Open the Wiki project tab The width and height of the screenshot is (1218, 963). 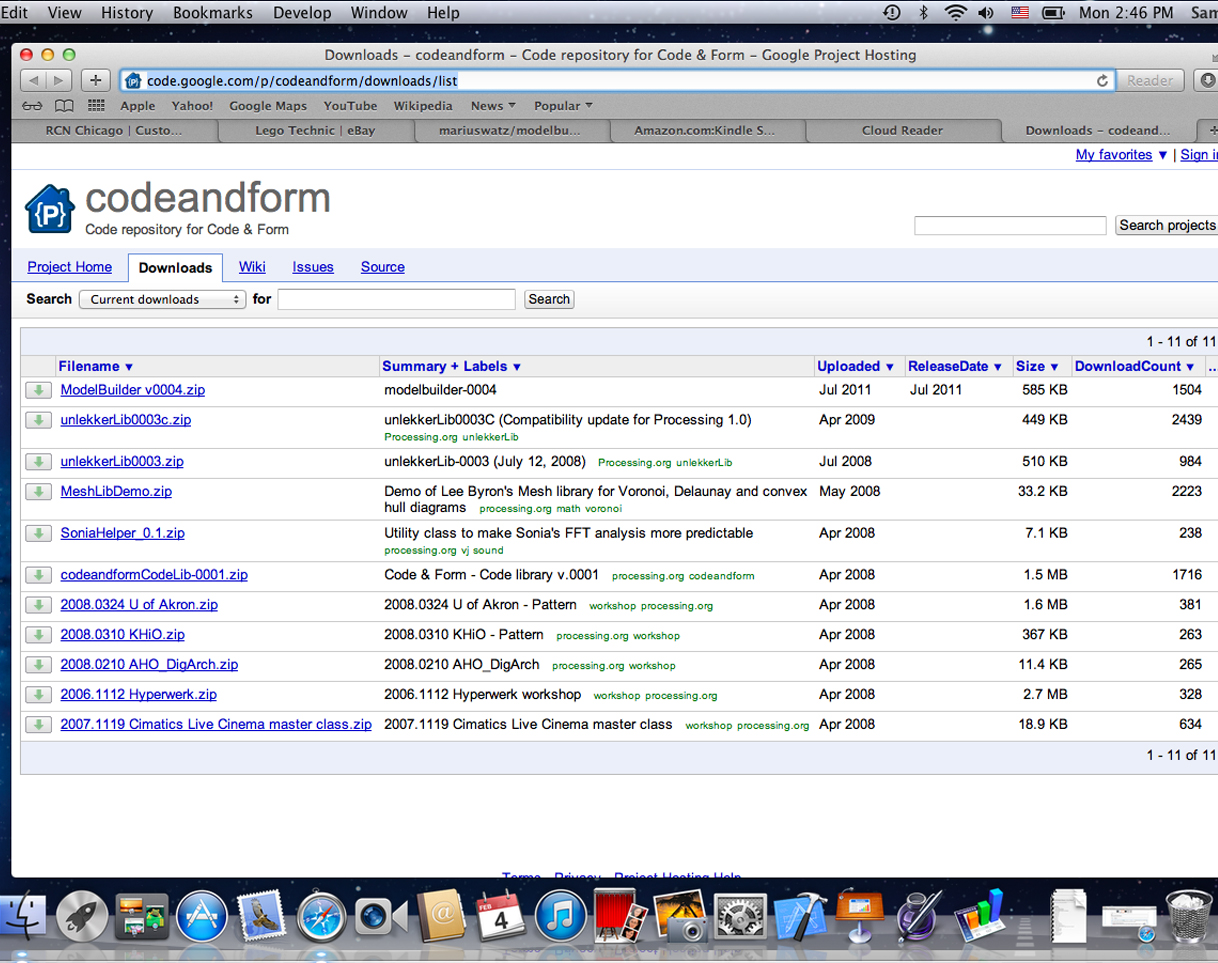[252, 267]
